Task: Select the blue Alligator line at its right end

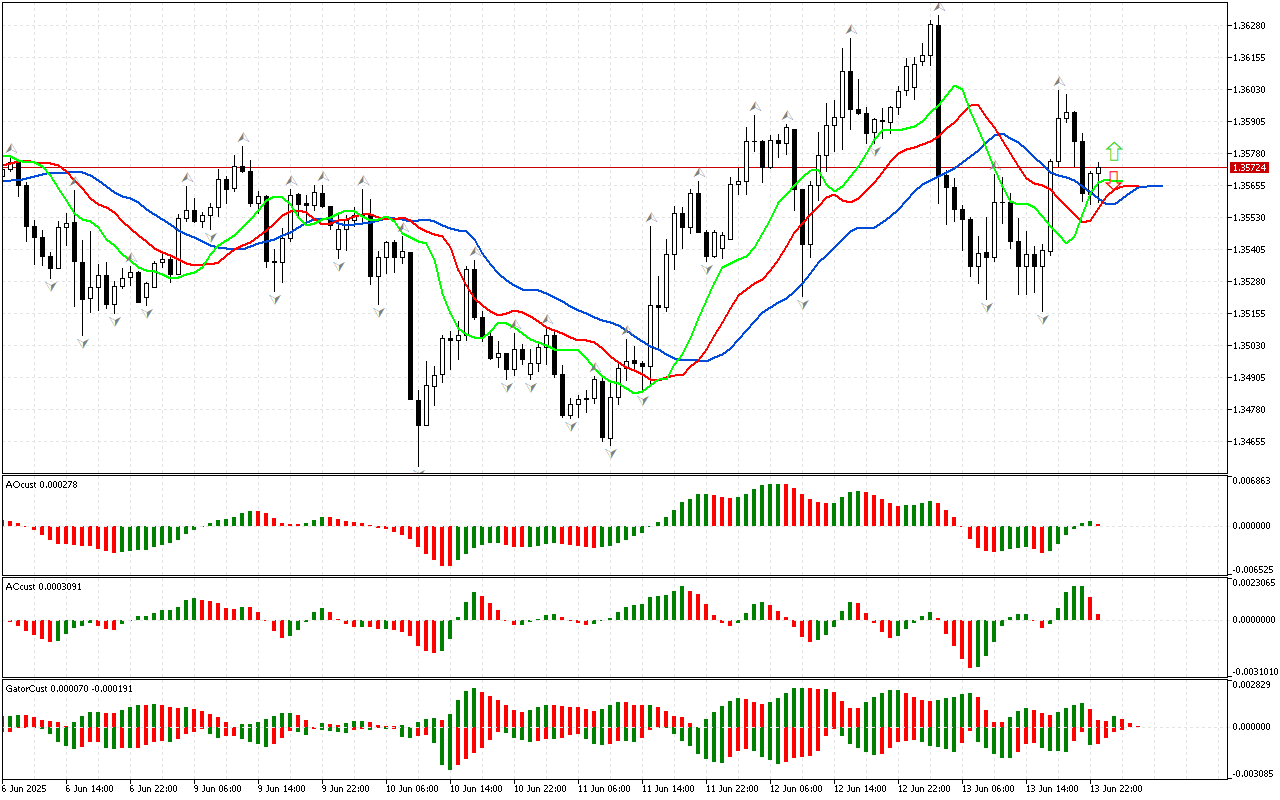Action: tap(1158, 186)
